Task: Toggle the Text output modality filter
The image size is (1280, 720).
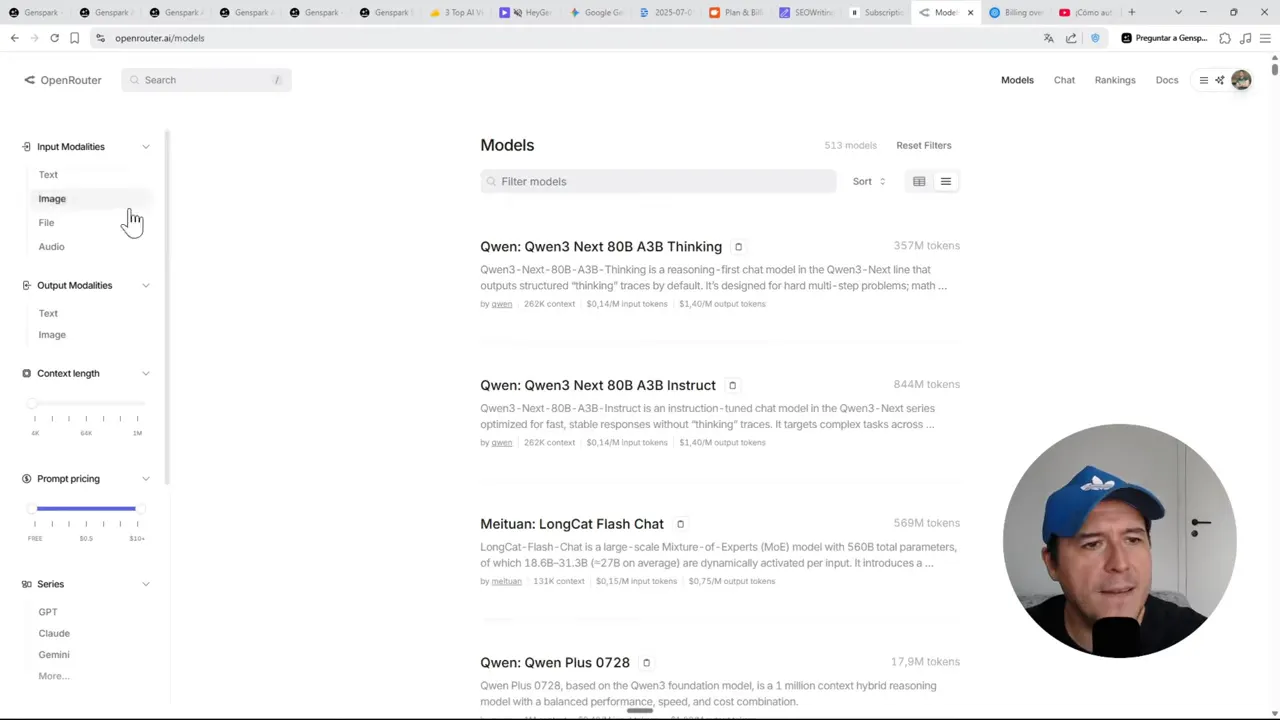Action: (48, 313)
